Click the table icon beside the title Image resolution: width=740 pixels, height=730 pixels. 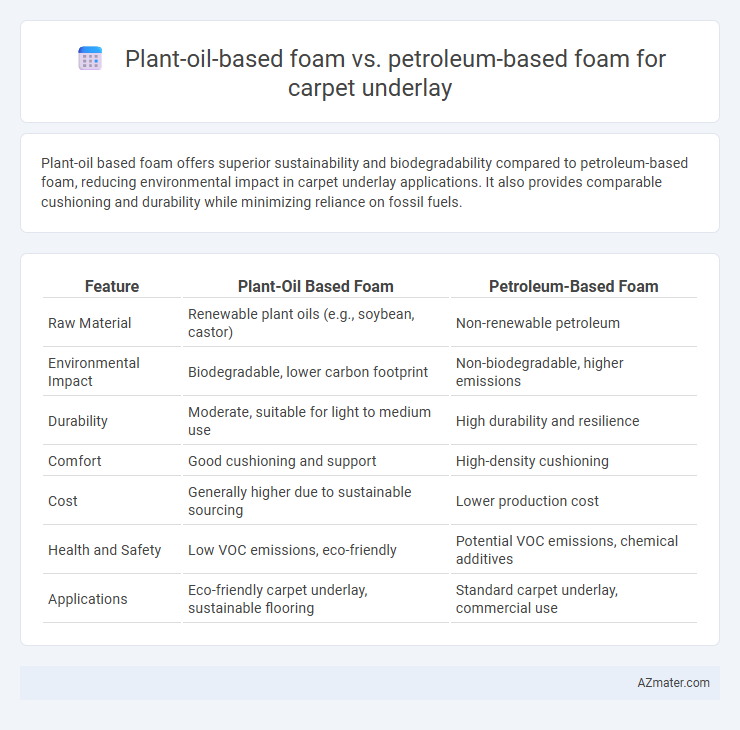(x=90, y=59)
